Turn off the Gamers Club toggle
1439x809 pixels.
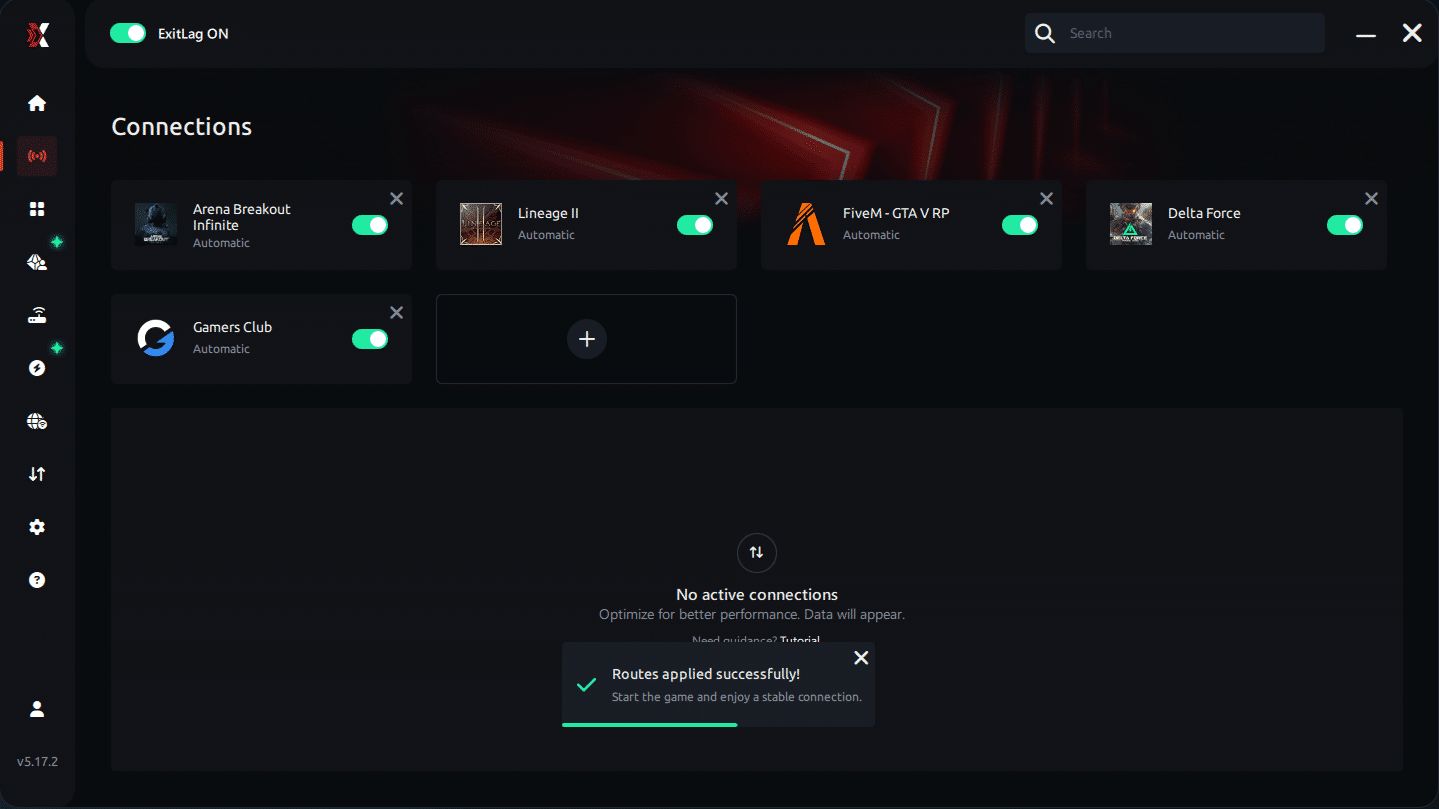[x=370, y=339]
